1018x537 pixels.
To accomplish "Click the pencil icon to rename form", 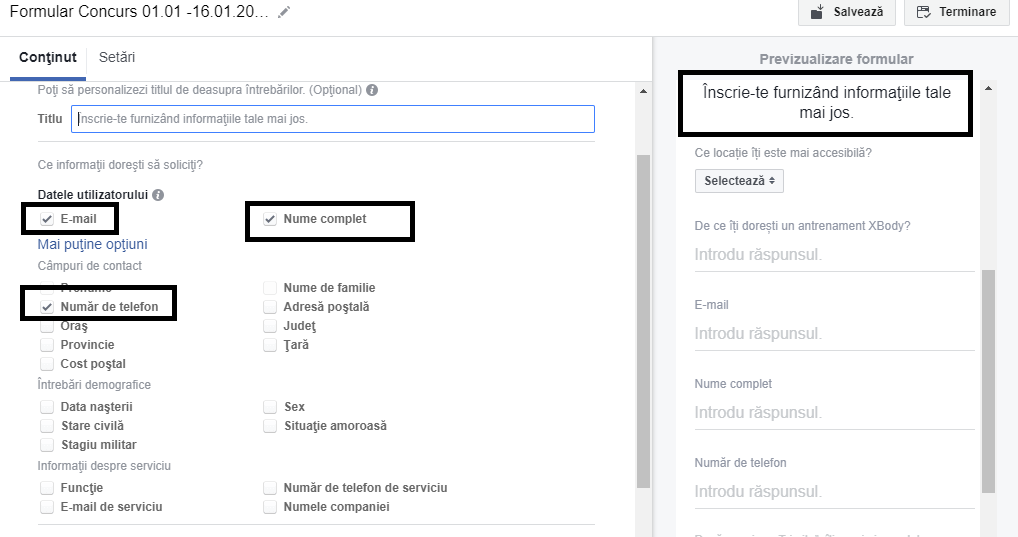I will [285, 12].
